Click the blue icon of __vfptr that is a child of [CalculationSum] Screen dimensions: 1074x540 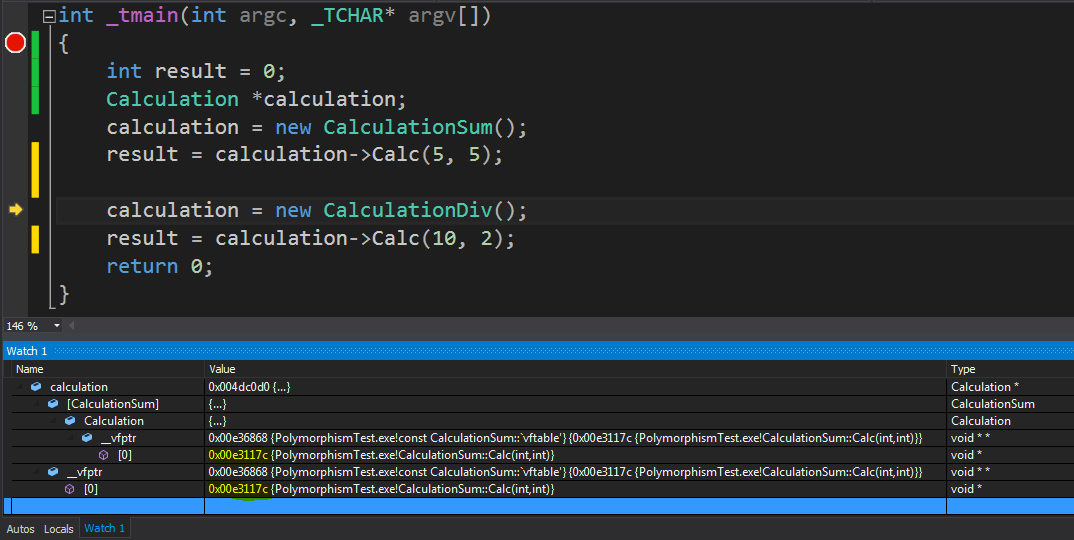click(53, 472)
